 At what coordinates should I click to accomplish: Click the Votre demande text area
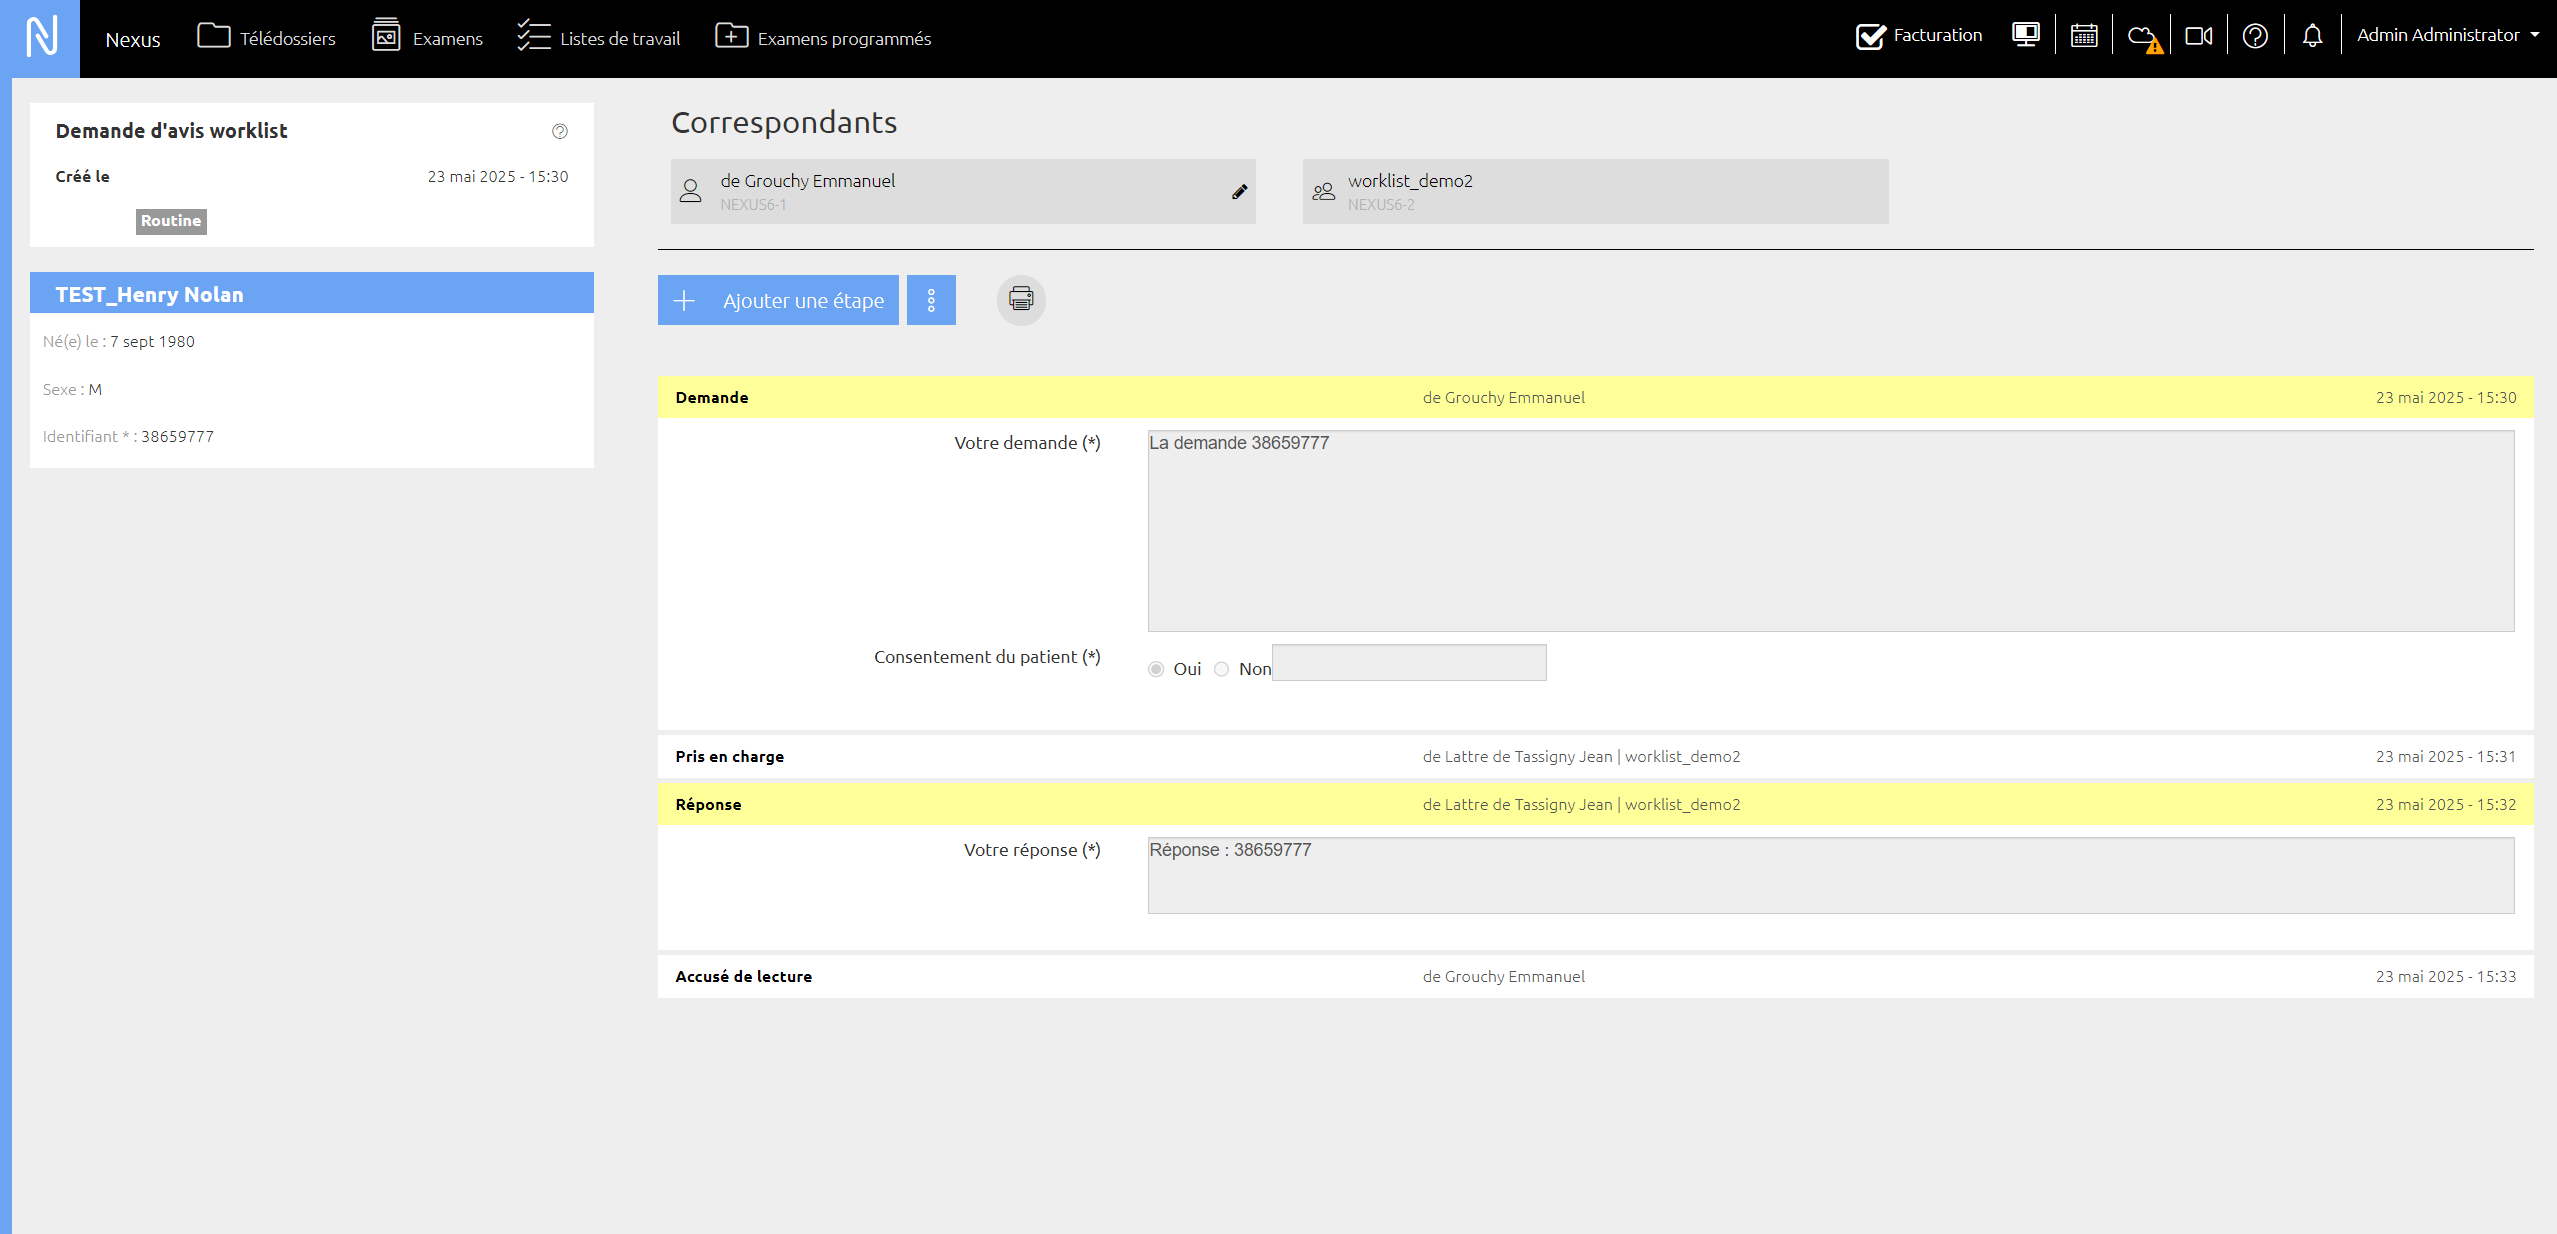click(1831, 531)
